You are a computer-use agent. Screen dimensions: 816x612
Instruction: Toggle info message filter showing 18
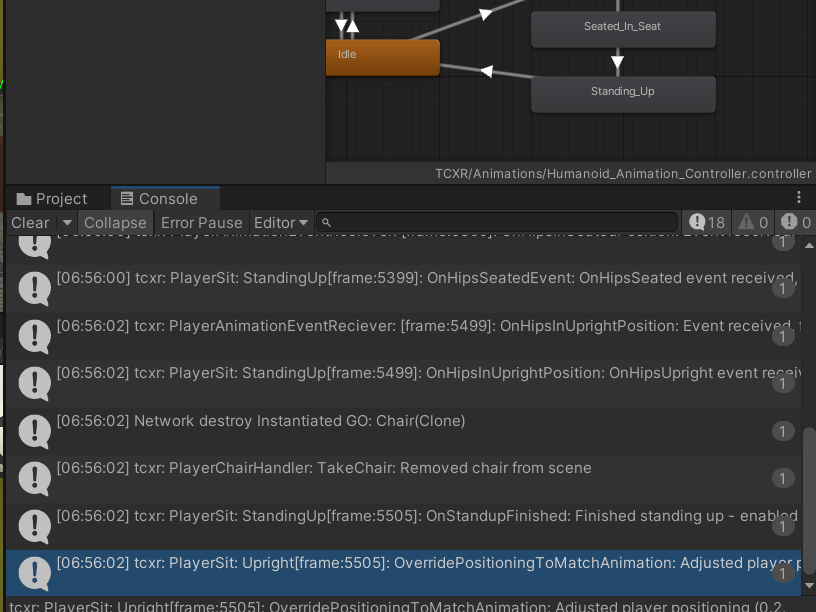(706, 222)
